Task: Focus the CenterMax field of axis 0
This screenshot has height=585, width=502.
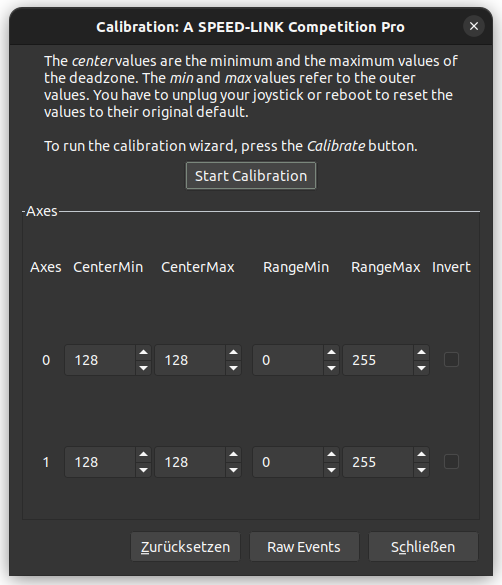Action: [x=190, y=360]
